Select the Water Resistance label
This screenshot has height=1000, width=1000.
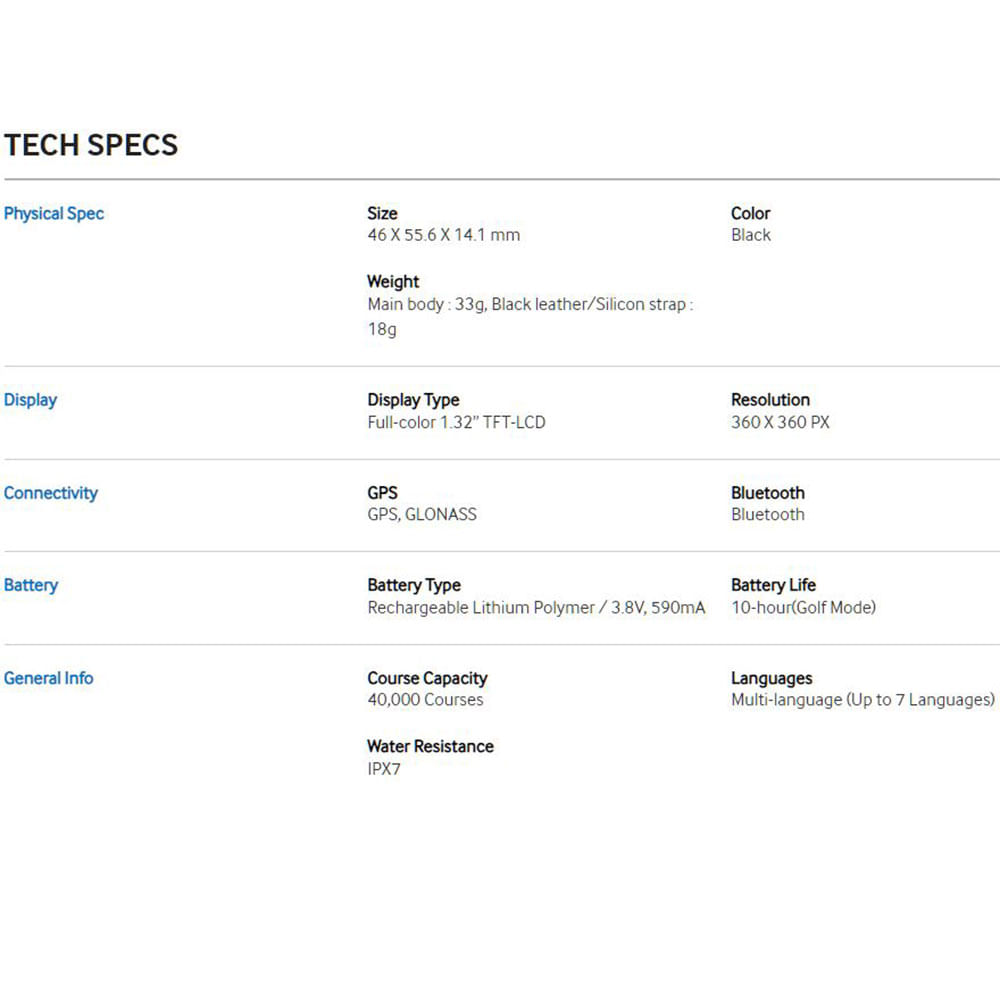click(430, 746)
